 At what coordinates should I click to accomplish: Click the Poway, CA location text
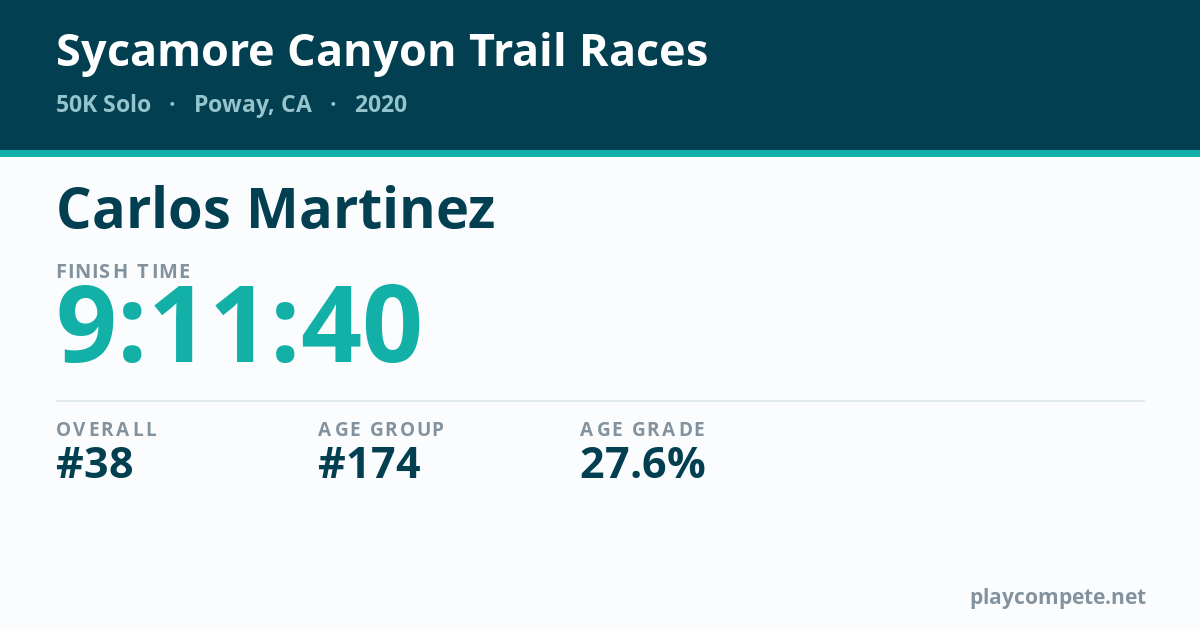[x=253, y=105]
